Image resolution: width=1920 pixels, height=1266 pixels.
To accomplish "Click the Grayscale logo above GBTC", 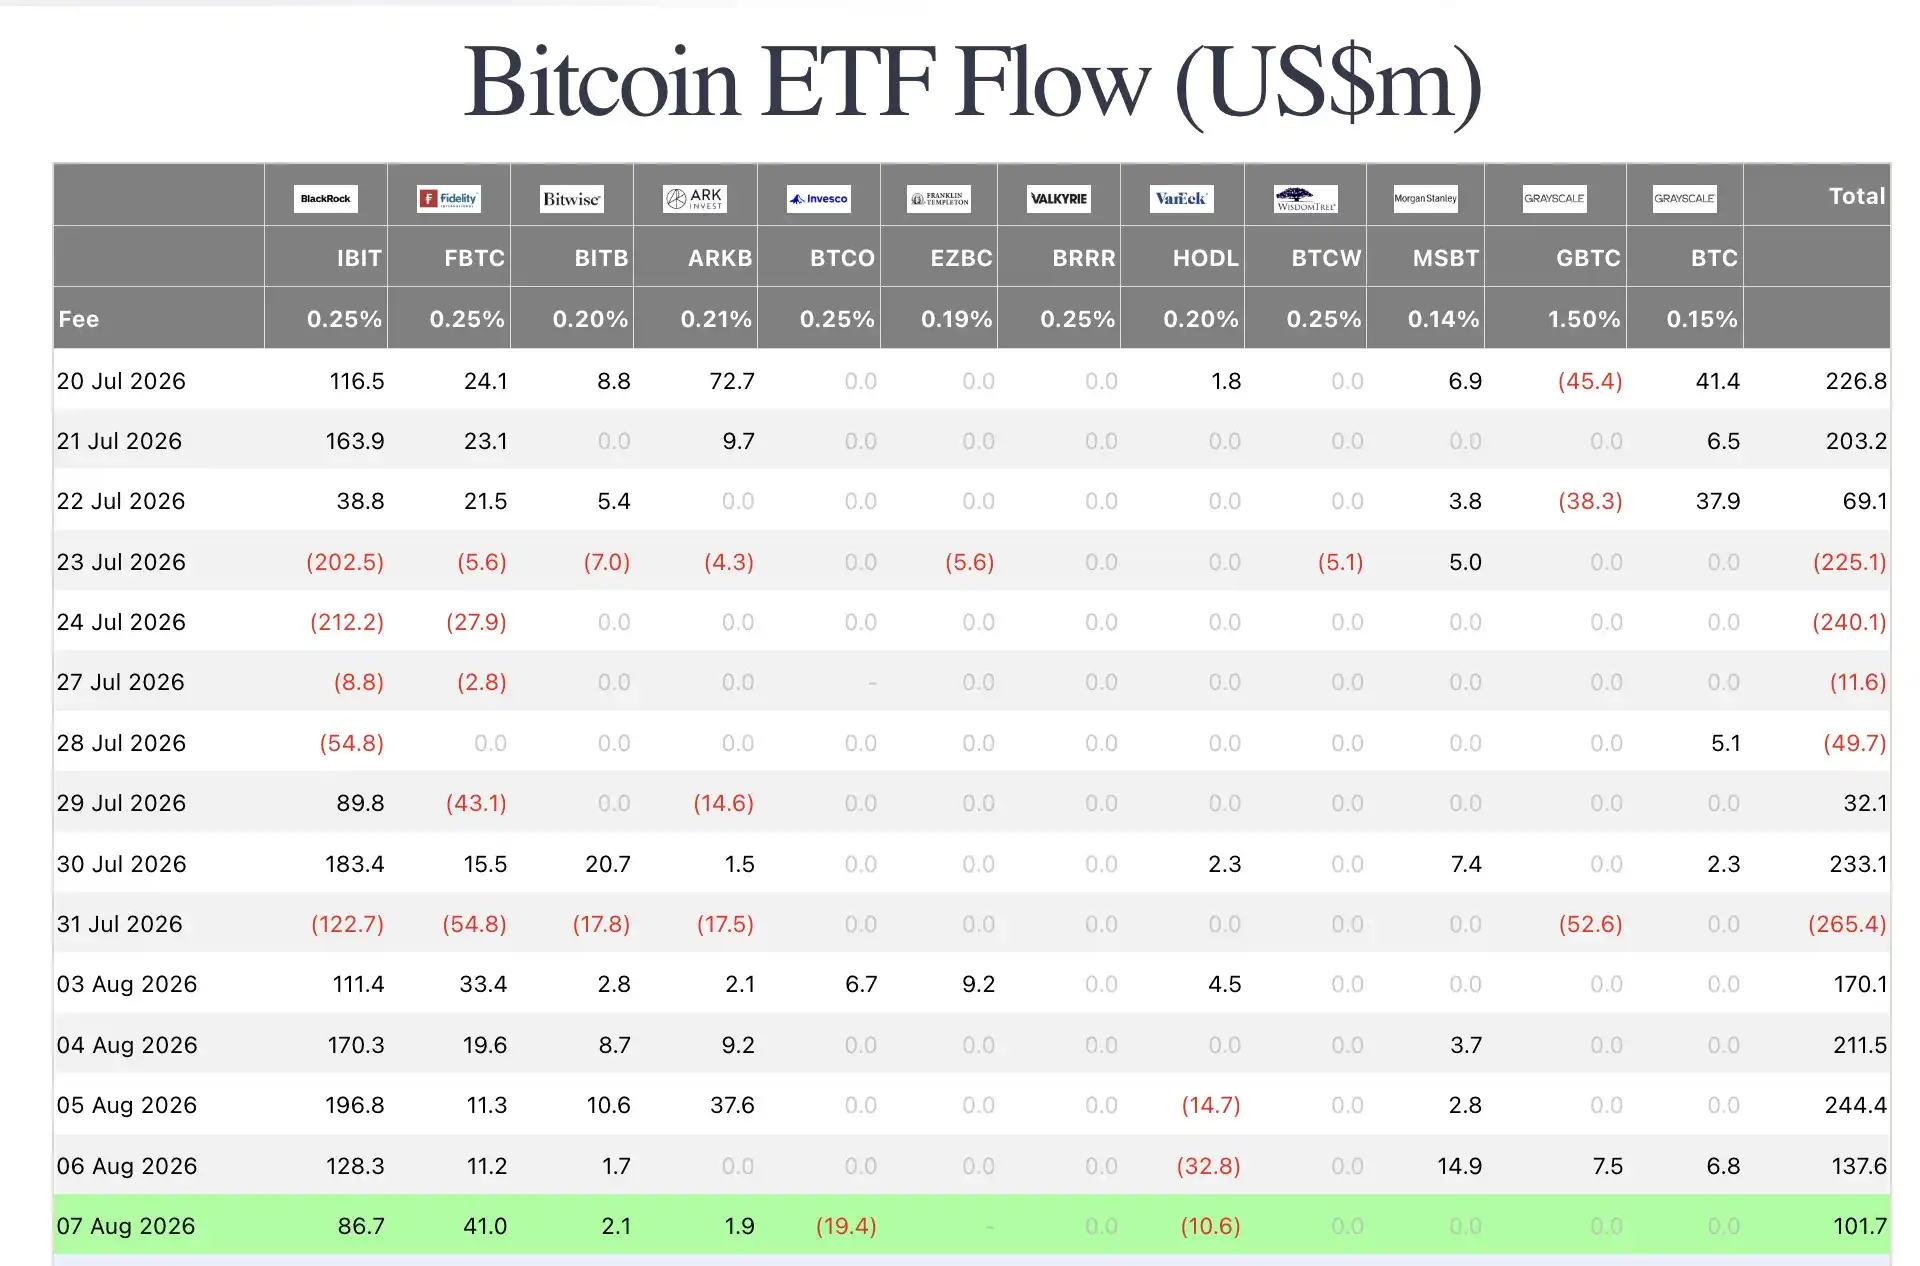I will tap(1555, 198).
